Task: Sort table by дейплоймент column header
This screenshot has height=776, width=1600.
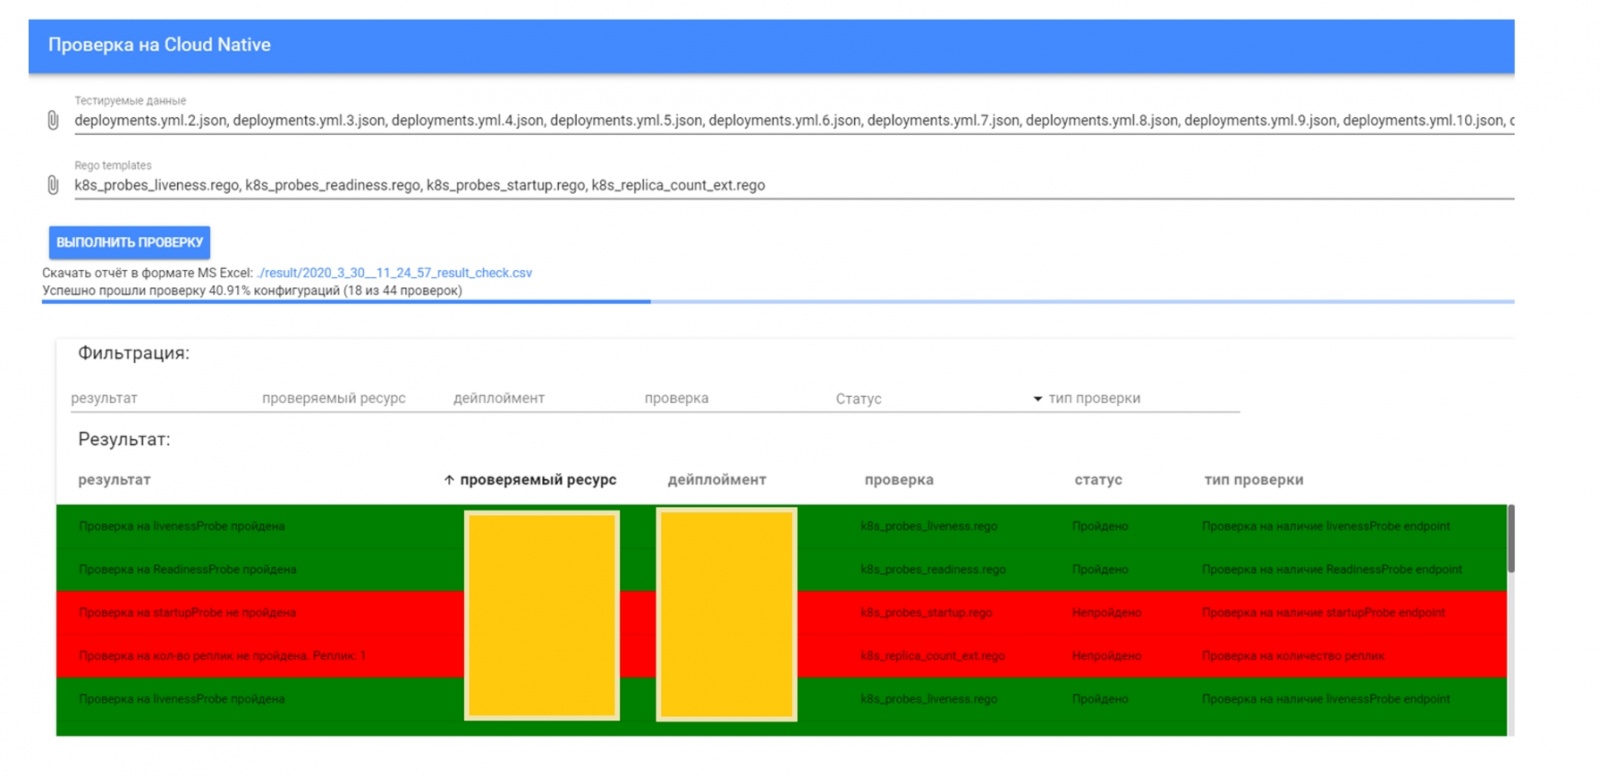Action: pyautogui.click(x=717, y=480)
